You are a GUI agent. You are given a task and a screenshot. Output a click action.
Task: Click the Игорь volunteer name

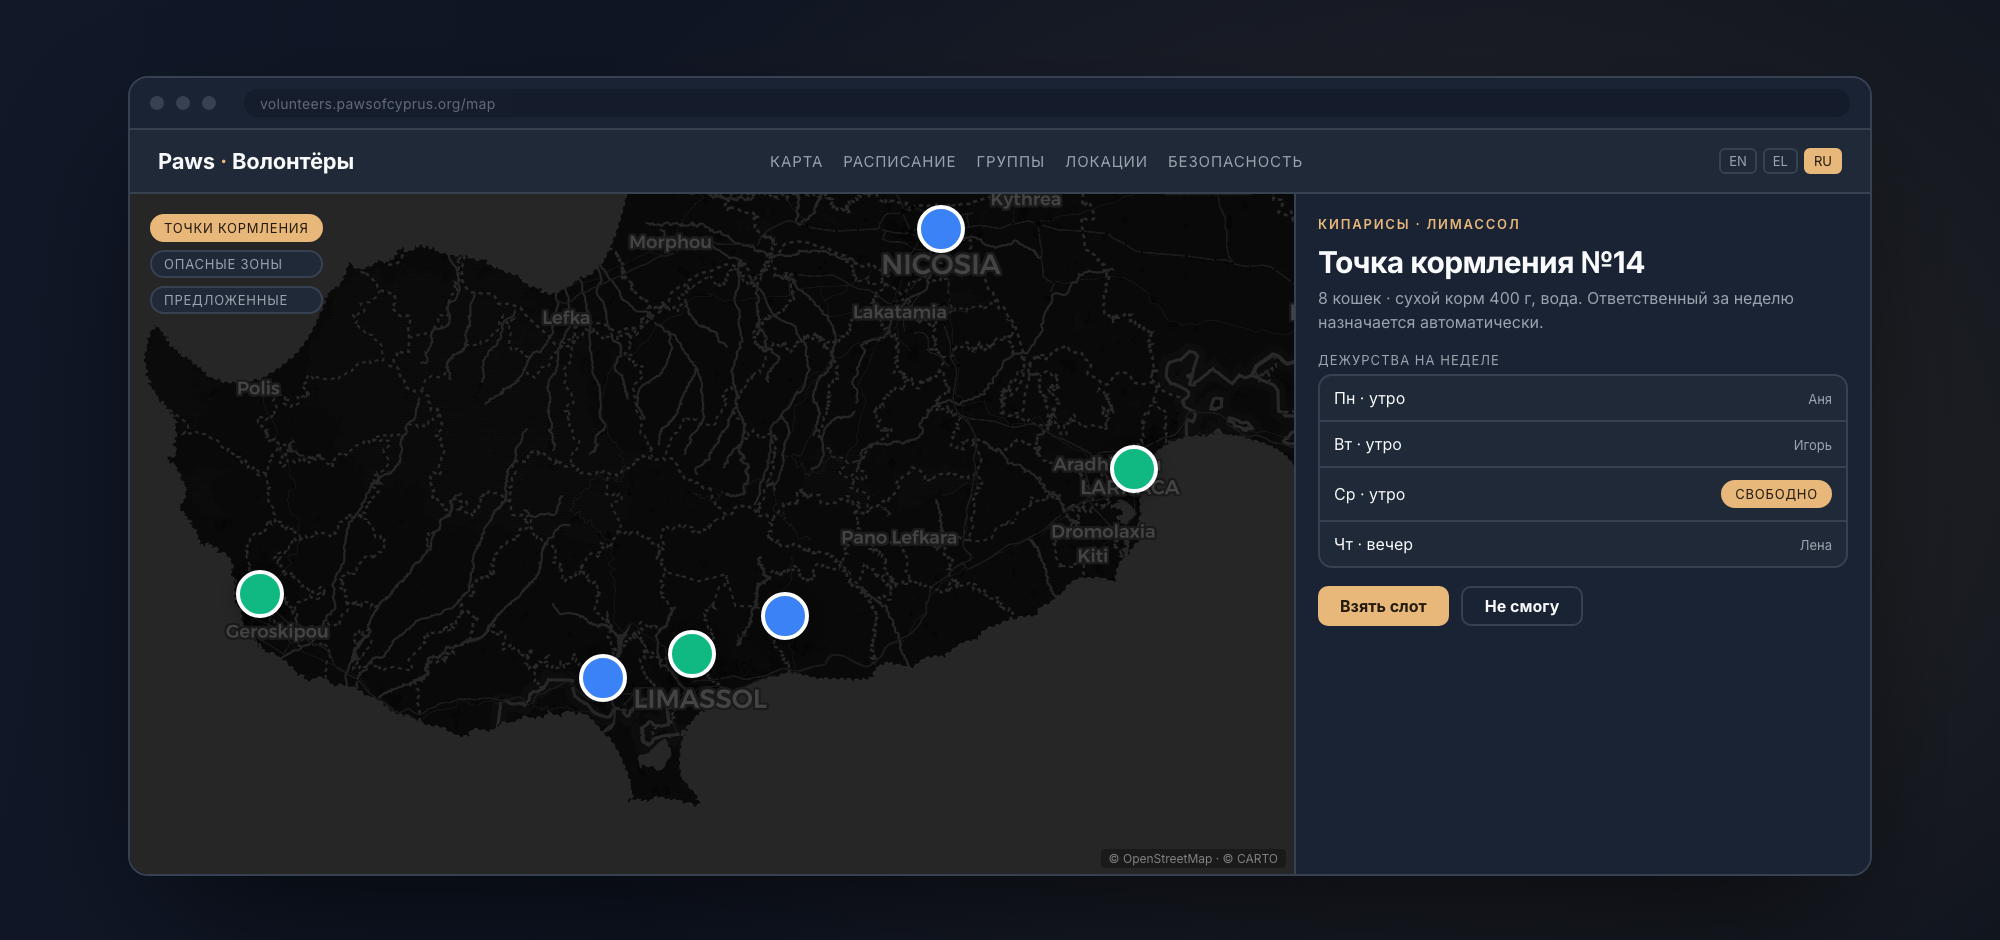coord(1812,445)
